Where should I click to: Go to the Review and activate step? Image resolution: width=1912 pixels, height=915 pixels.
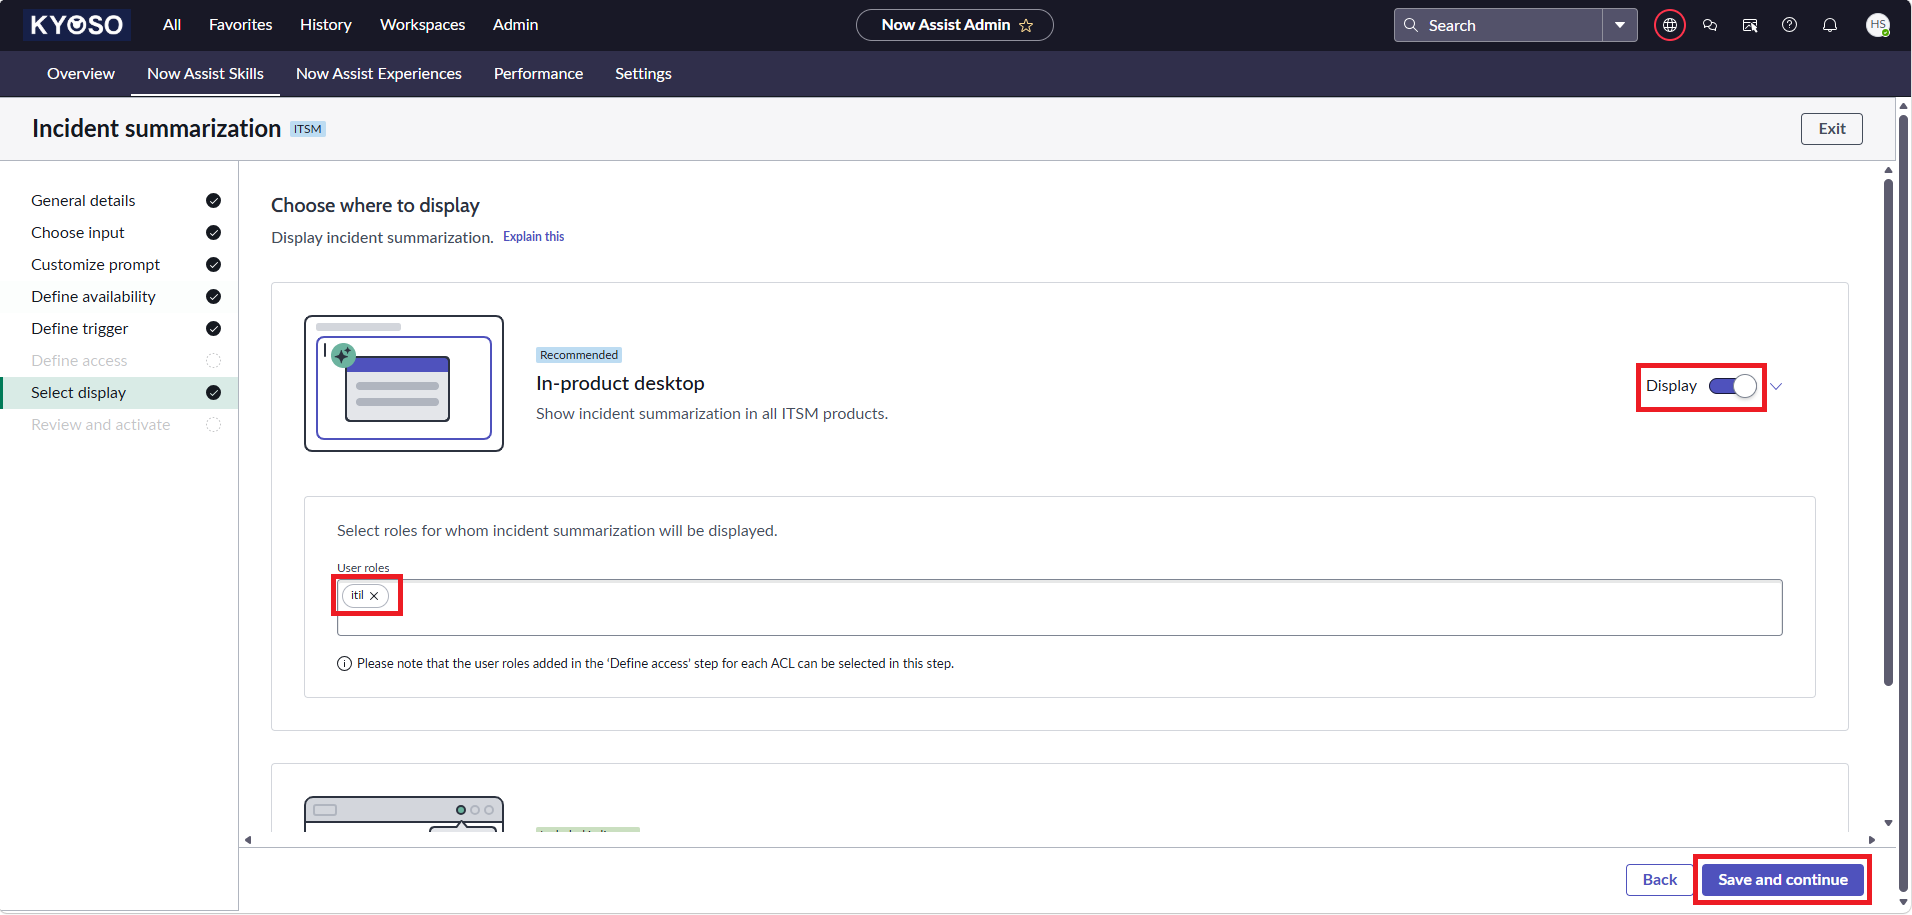tap(101, 425)
